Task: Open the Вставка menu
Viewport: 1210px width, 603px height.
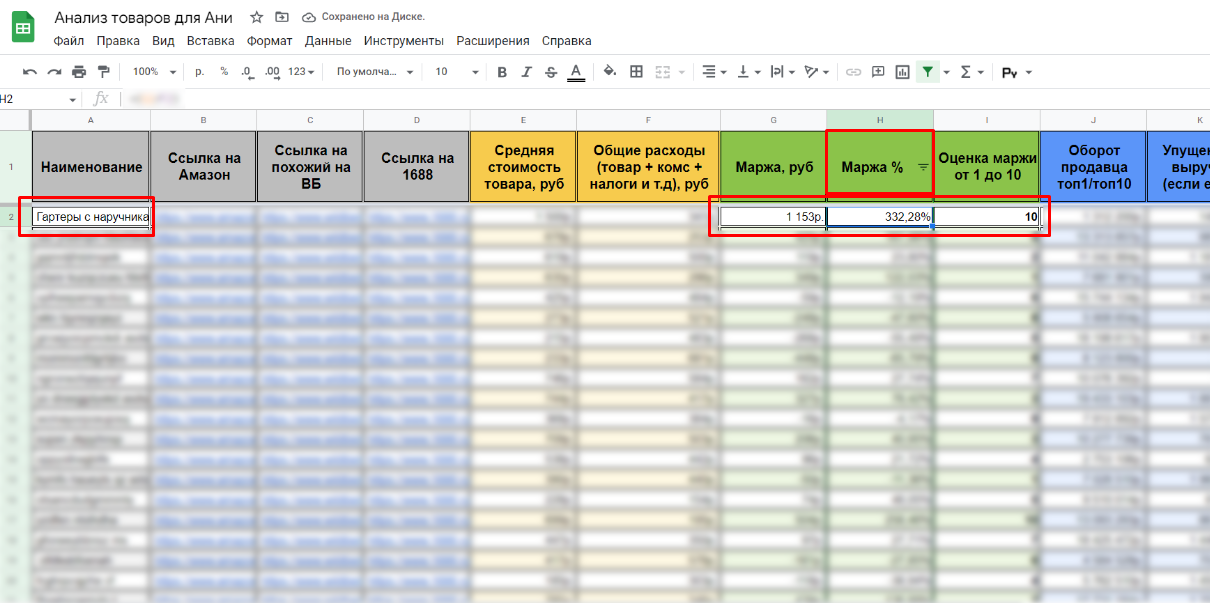Action: pos(210,41)
